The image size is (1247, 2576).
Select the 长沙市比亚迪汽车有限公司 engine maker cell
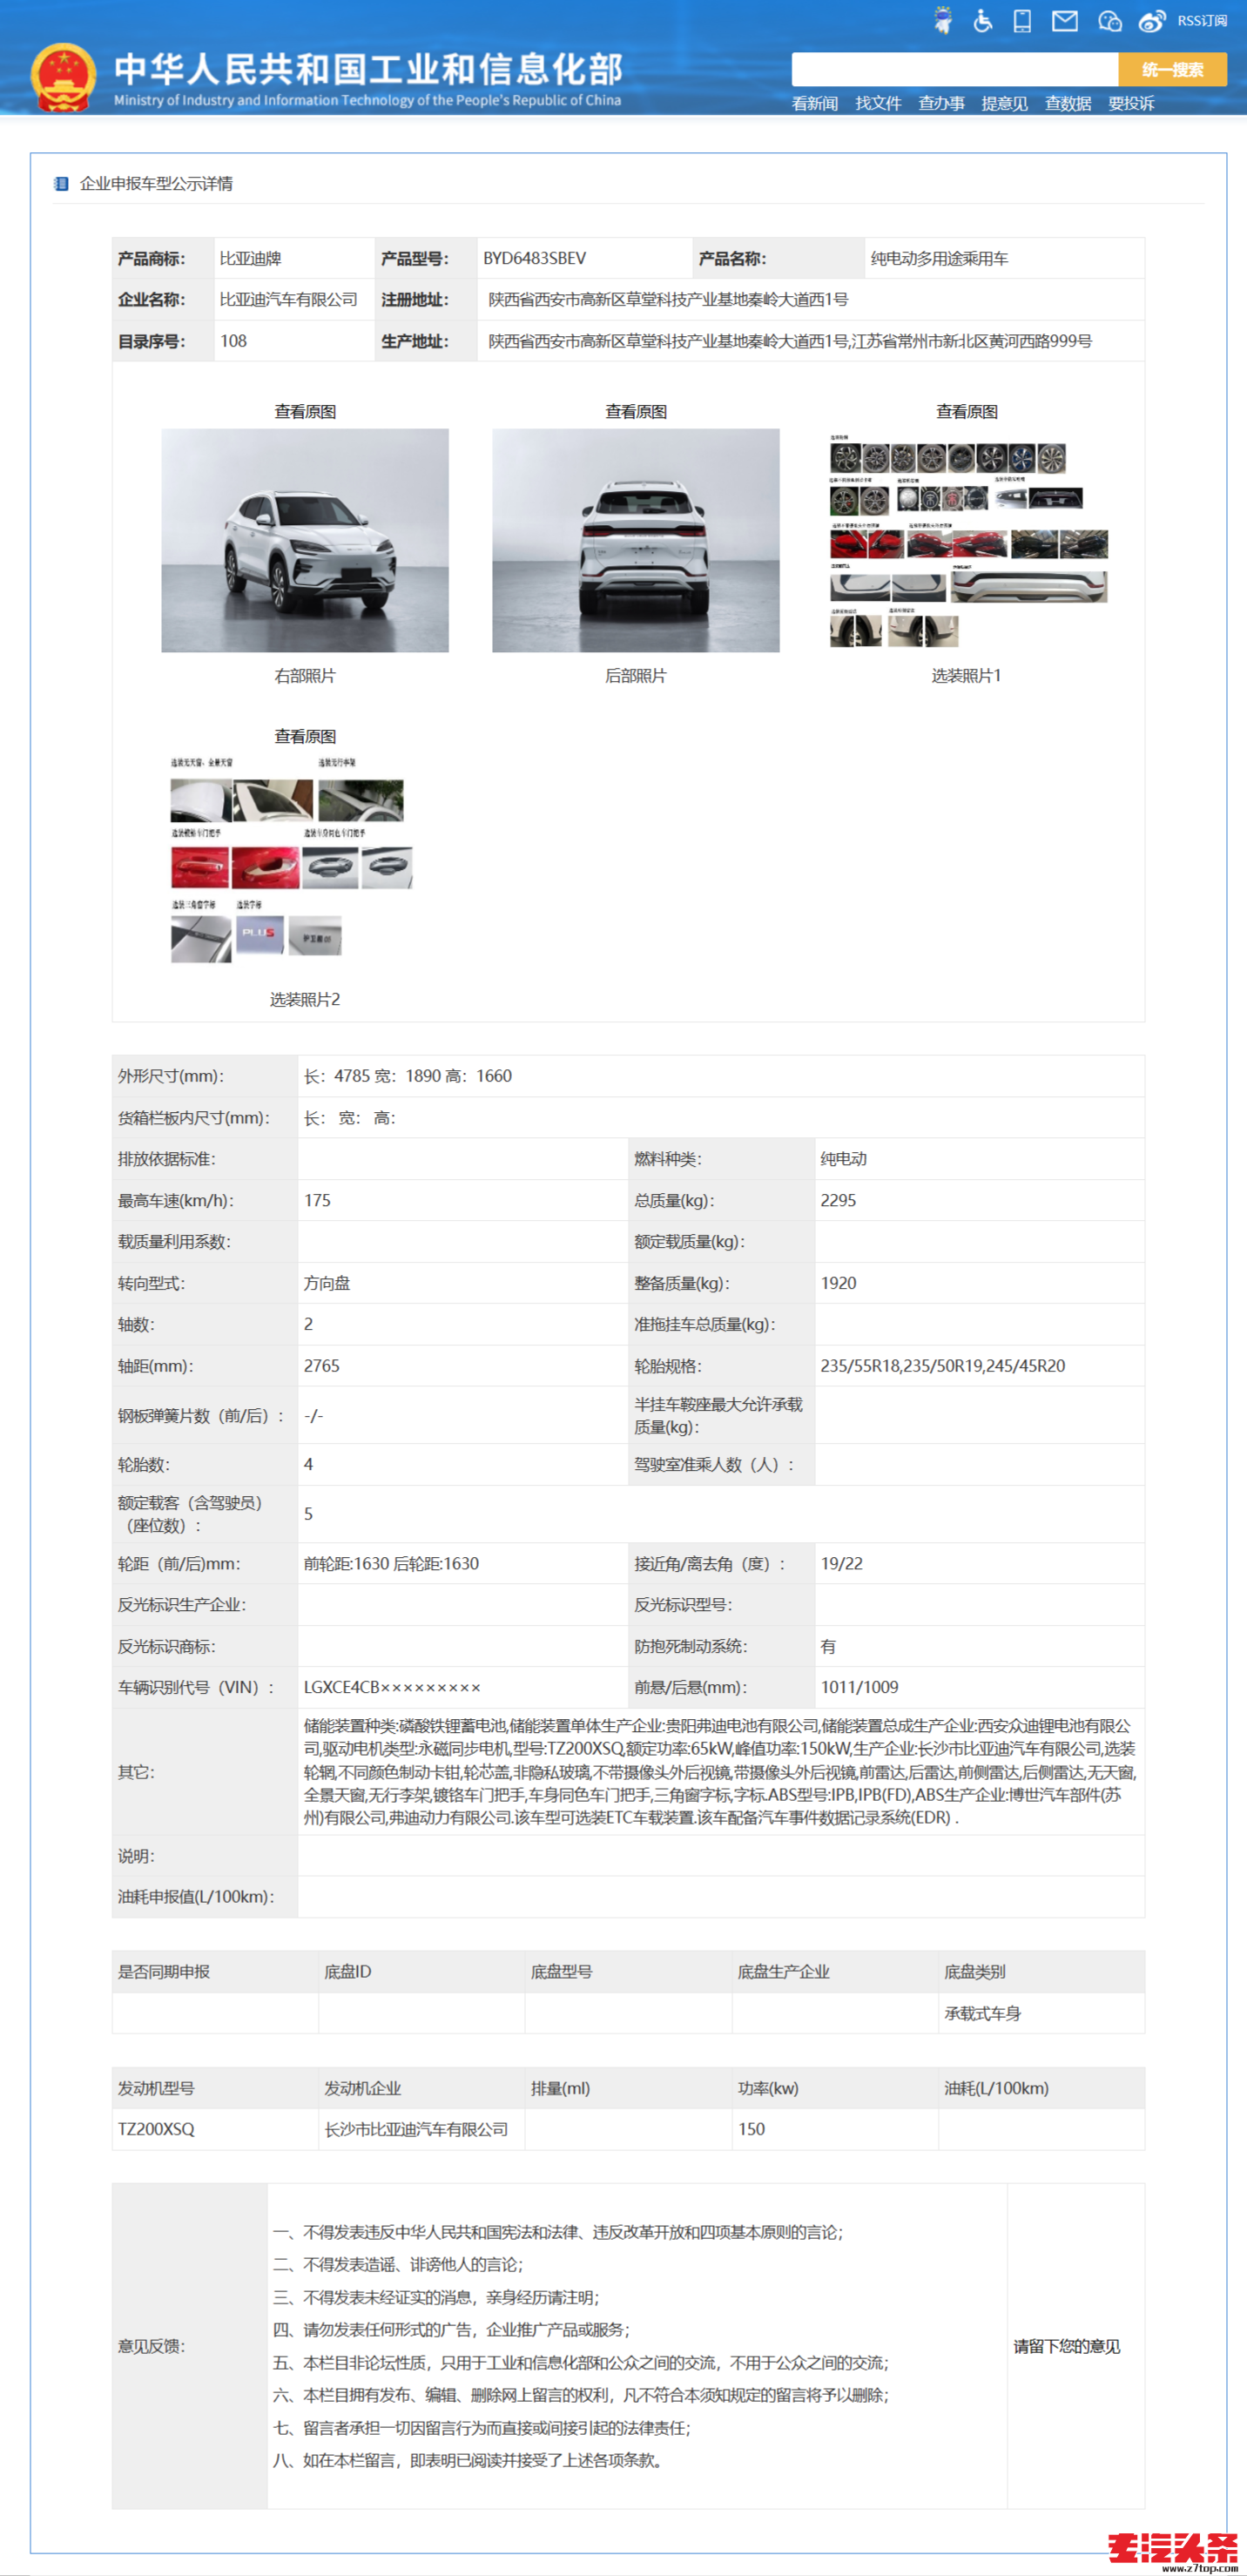[x=421, y=2129]
